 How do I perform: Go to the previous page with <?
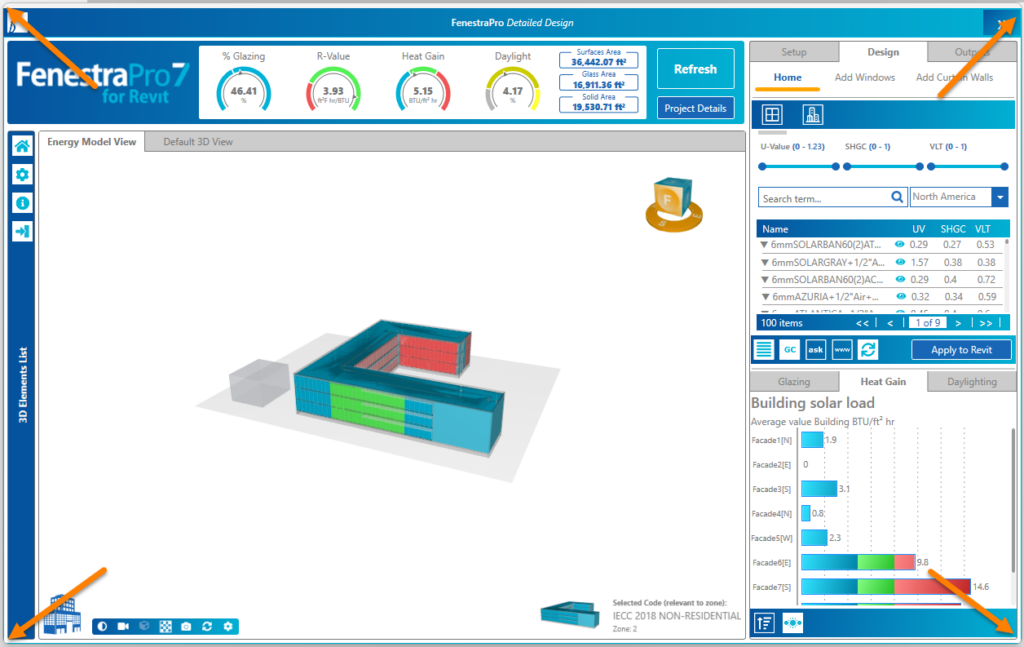click(890, 323)
